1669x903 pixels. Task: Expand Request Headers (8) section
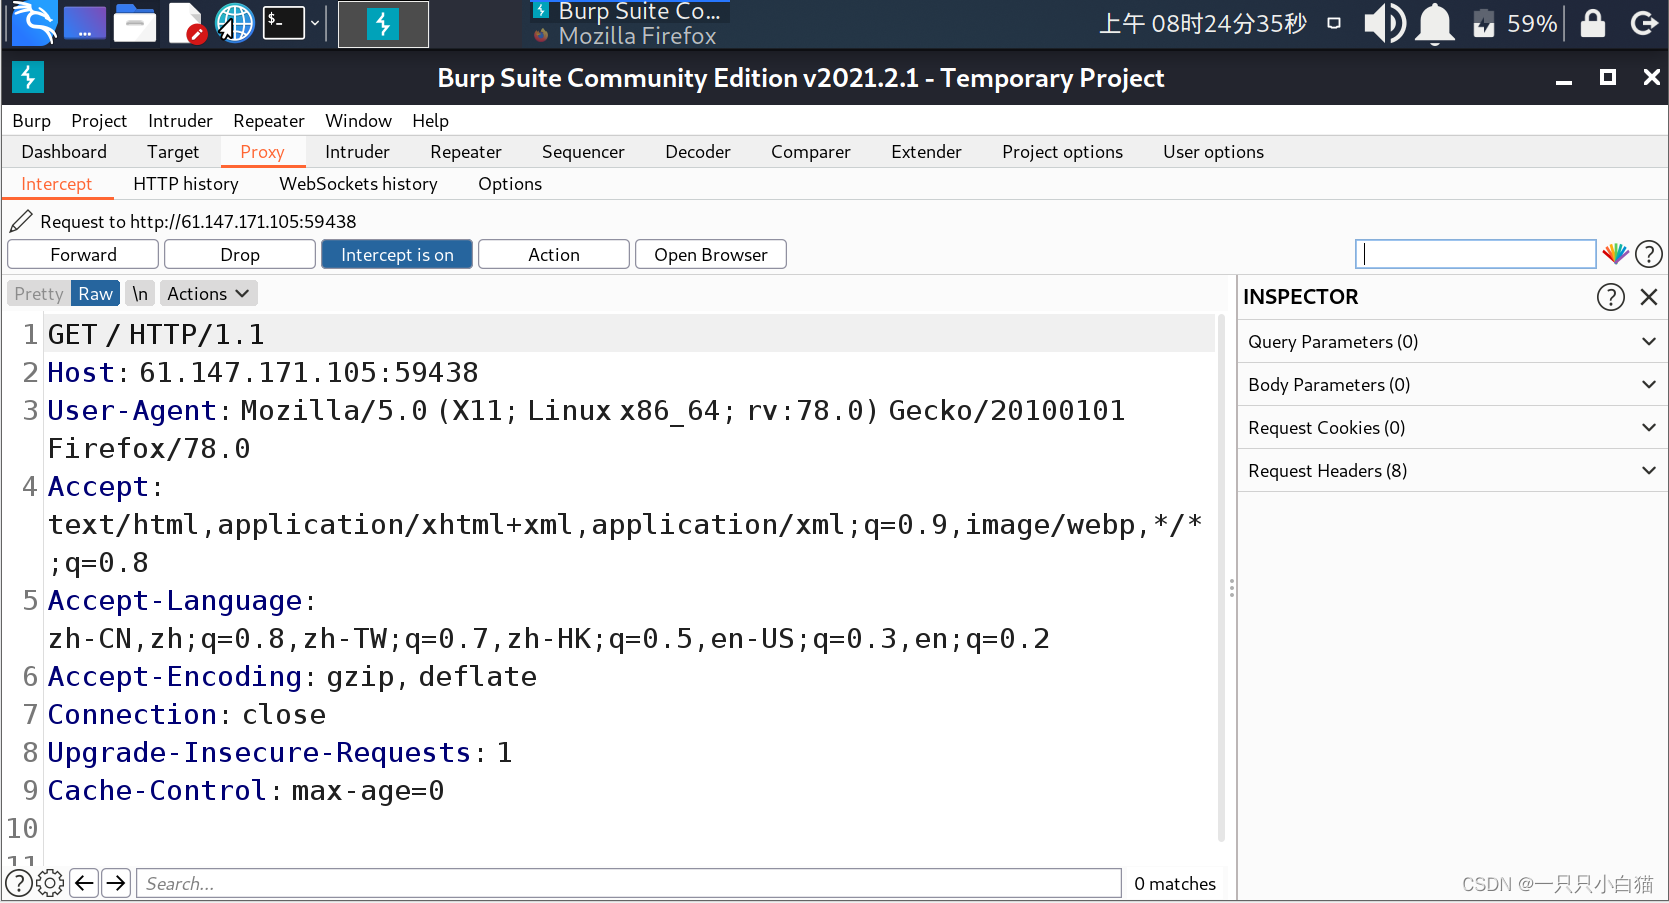[x=1453, y=471]
